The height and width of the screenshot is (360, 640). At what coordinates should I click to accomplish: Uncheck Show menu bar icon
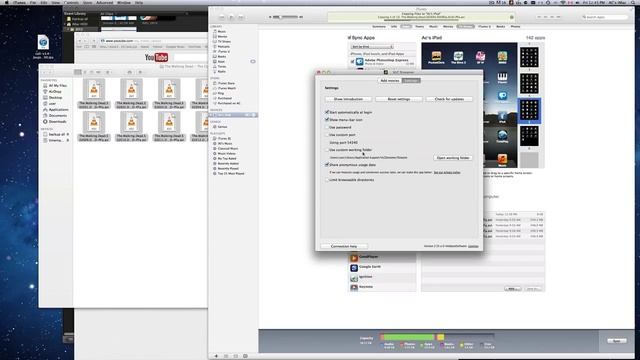coord(327,120)
